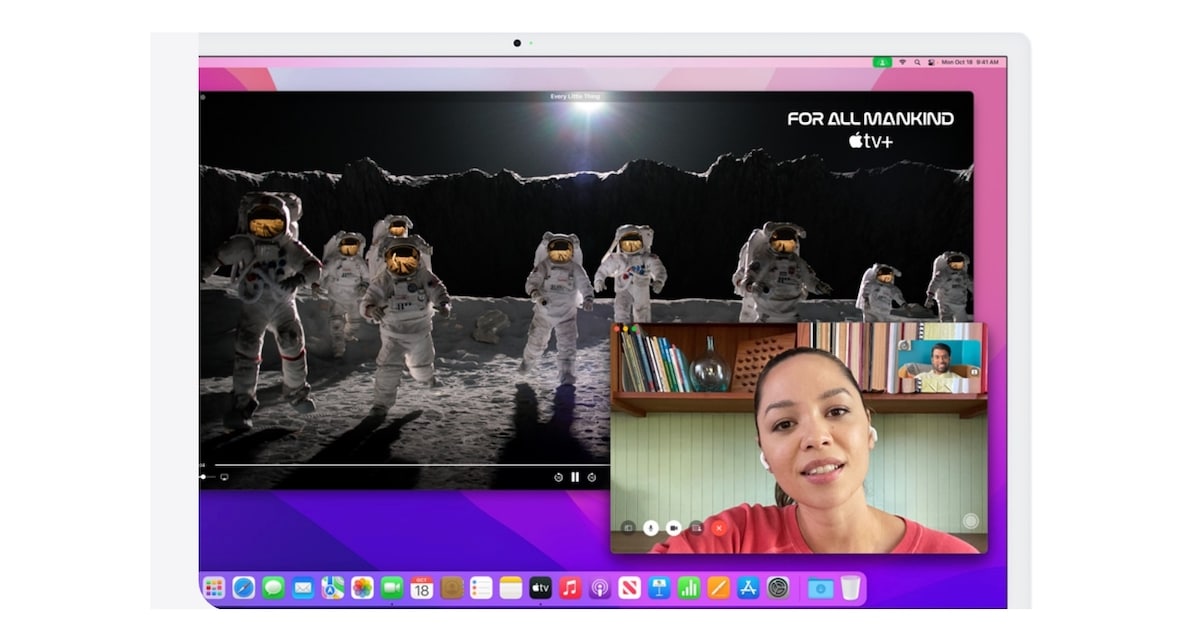Click the Every Little Thing window title

click(575, 96)
